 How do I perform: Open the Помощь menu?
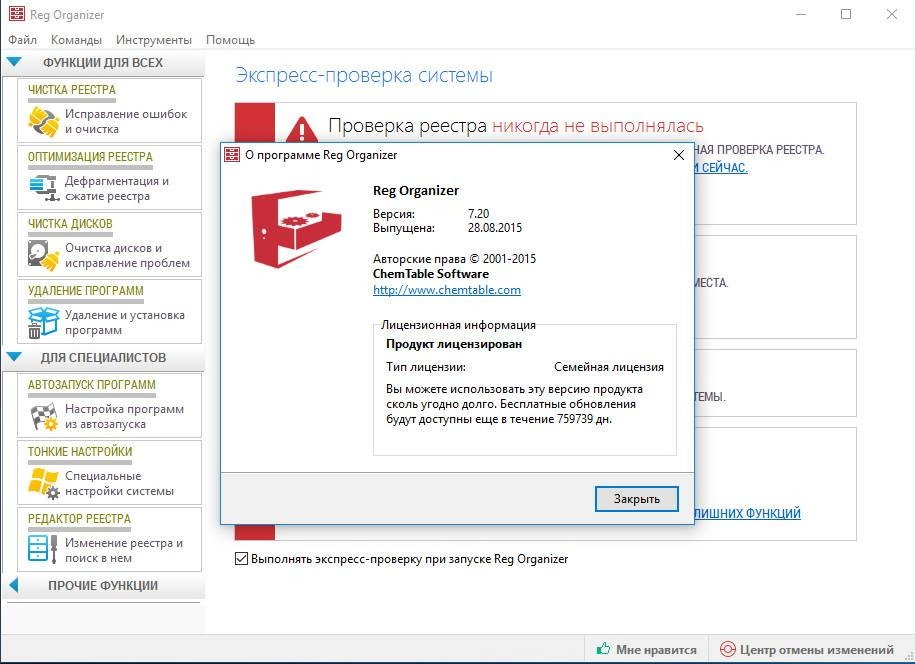tap(231, 40)
